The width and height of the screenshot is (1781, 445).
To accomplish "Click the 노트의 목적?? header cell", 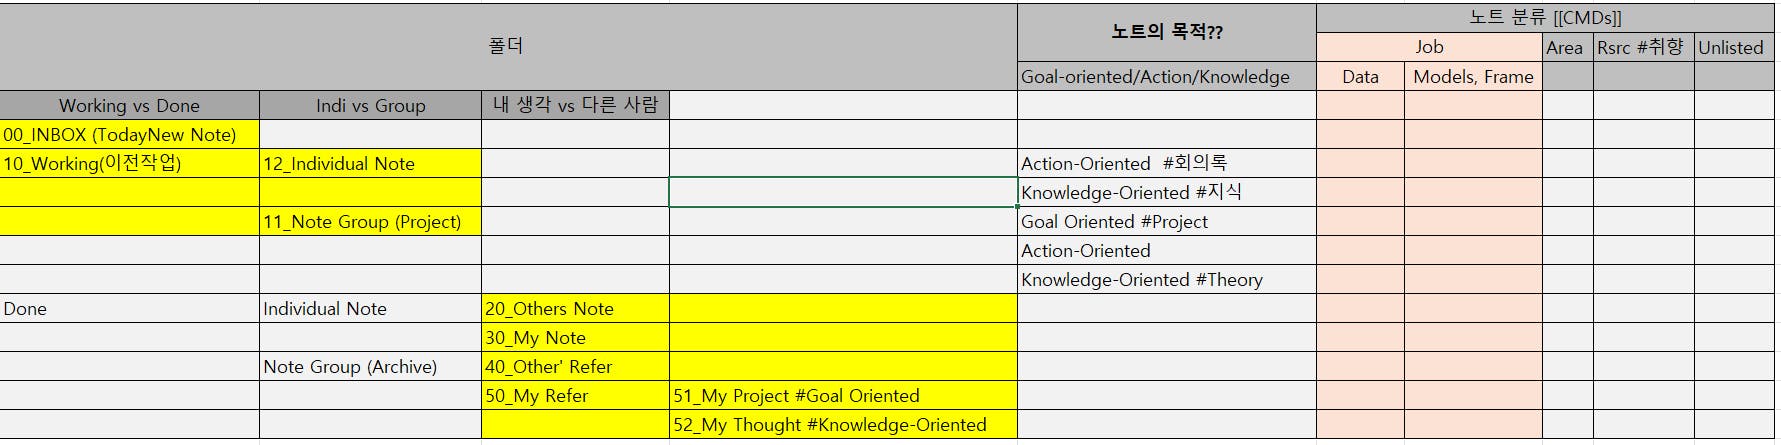I will tap(1166, 32).
